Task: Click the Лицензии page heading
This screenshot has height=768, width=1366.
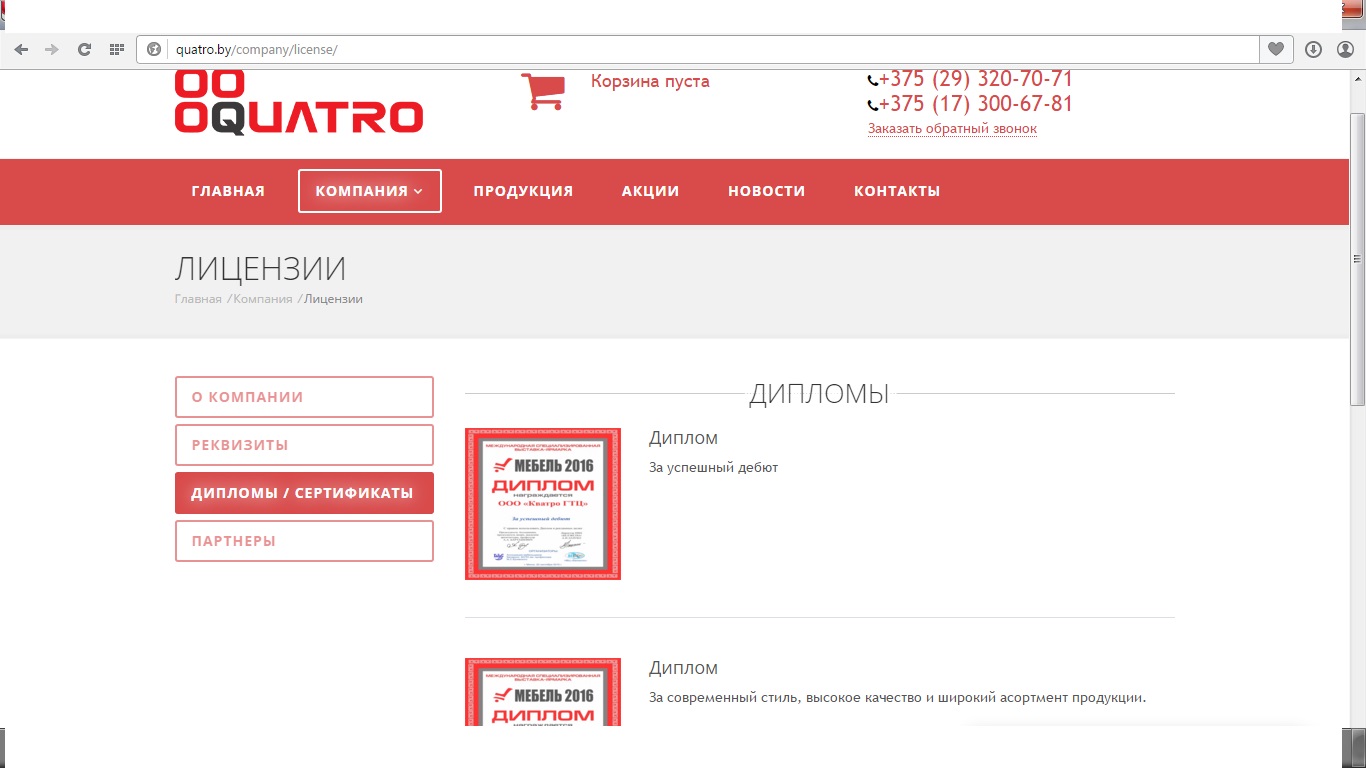Action: pyautogui.click(x=260, y=269)
